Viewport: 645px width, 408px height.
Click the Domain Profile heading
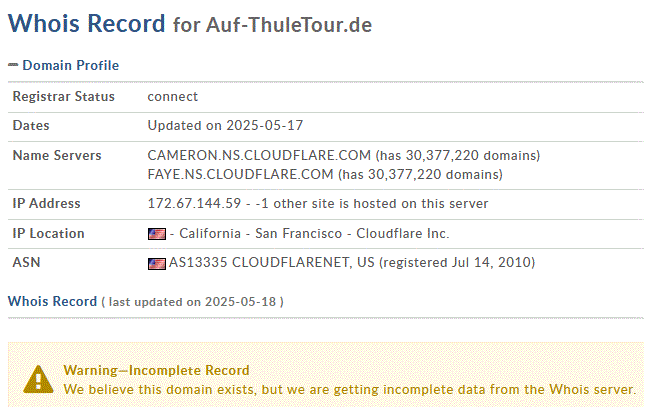pos(70,65)
